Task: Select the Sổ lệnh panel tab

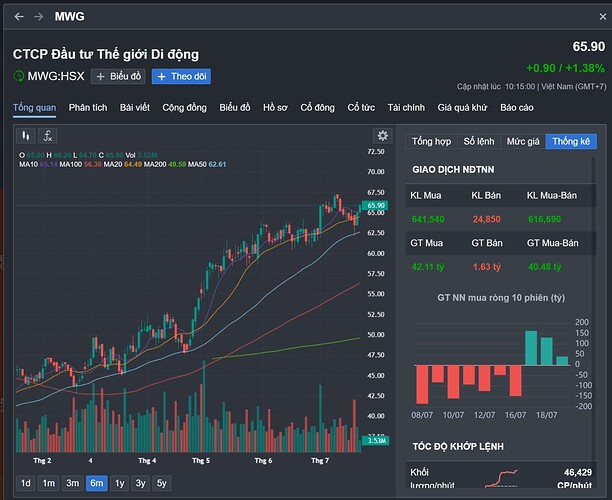Action: [478, 142]
